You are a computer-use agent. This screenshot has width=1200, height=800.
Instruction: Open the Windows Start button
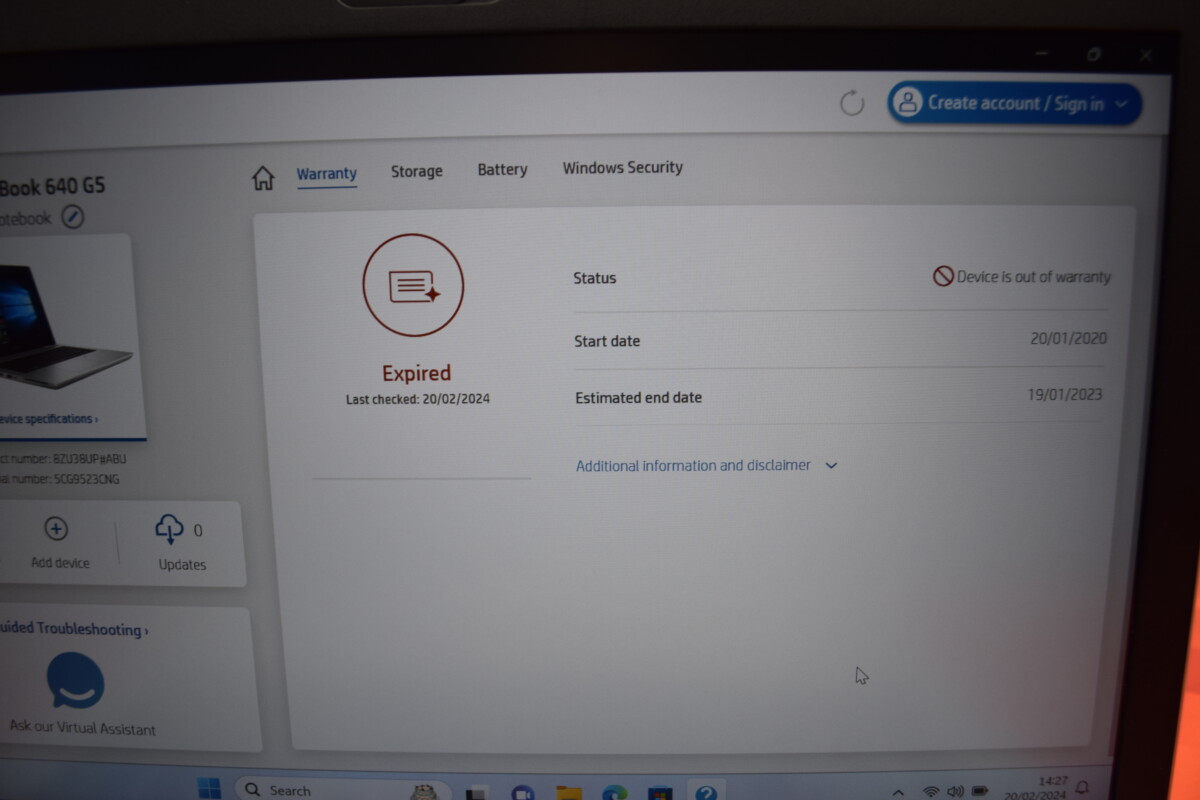click(209, 788)
